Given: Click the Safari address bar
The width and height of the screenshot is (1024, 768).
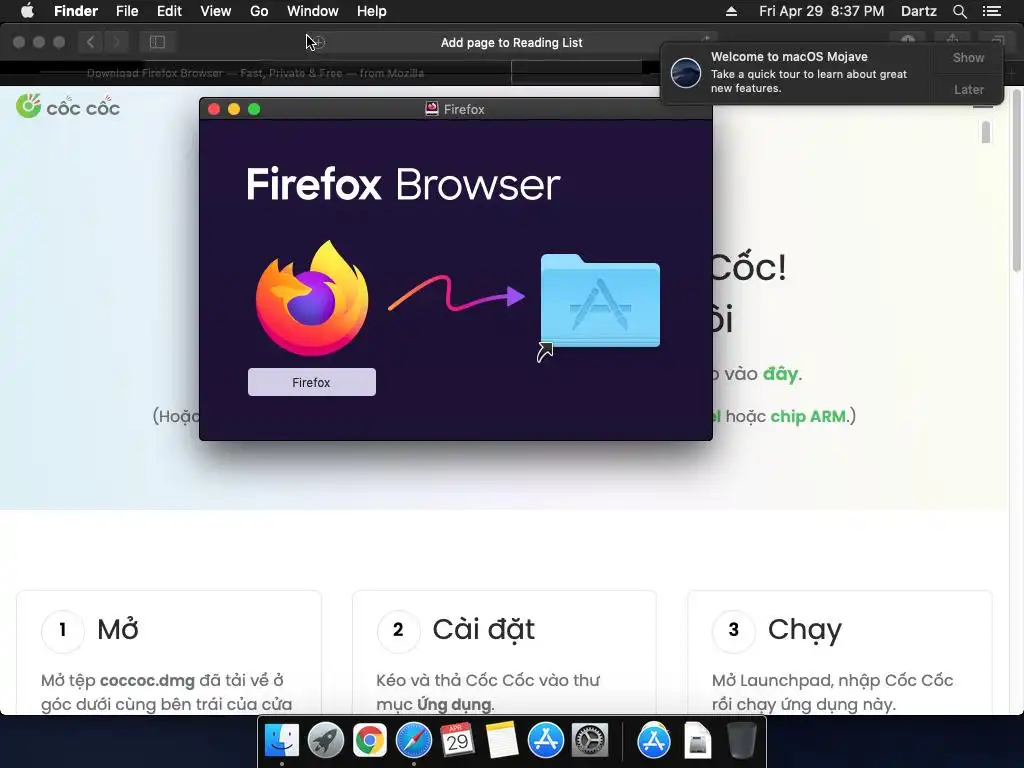Looking at the screenshot, I should click(x=511, y=42).
